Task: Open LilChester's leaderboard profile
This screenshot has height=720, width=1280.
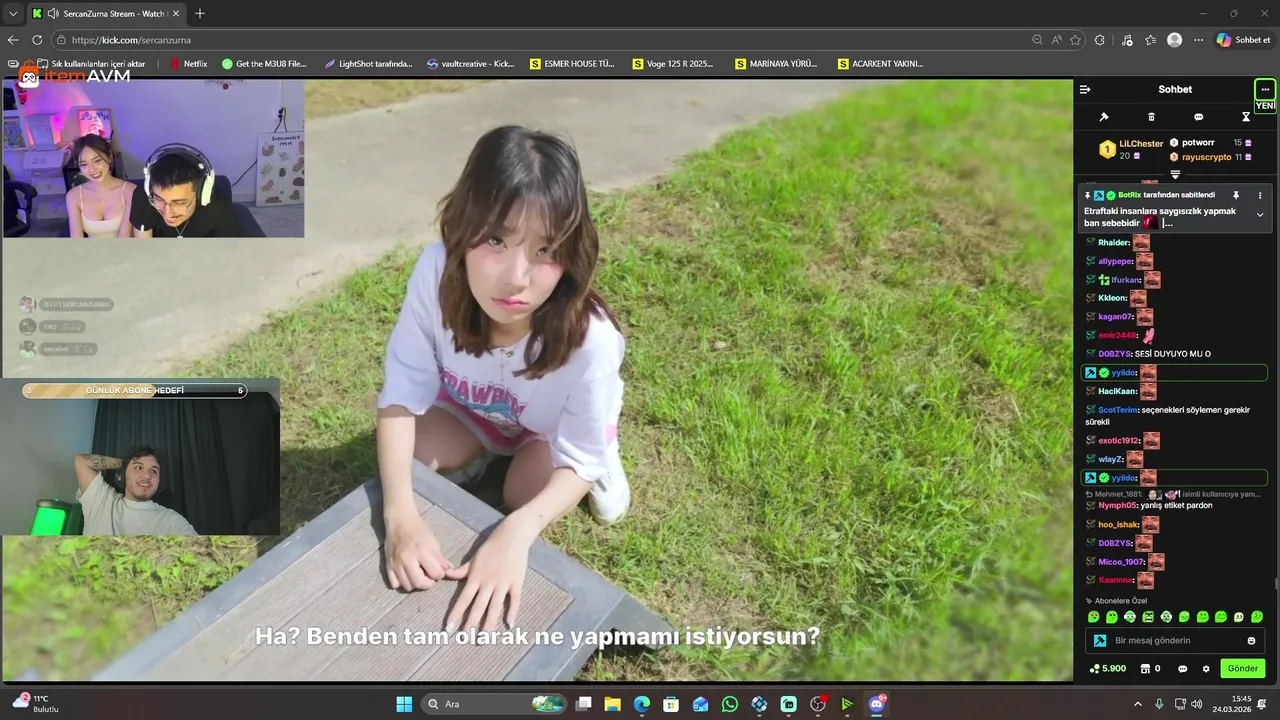Action: point(1141,144)
